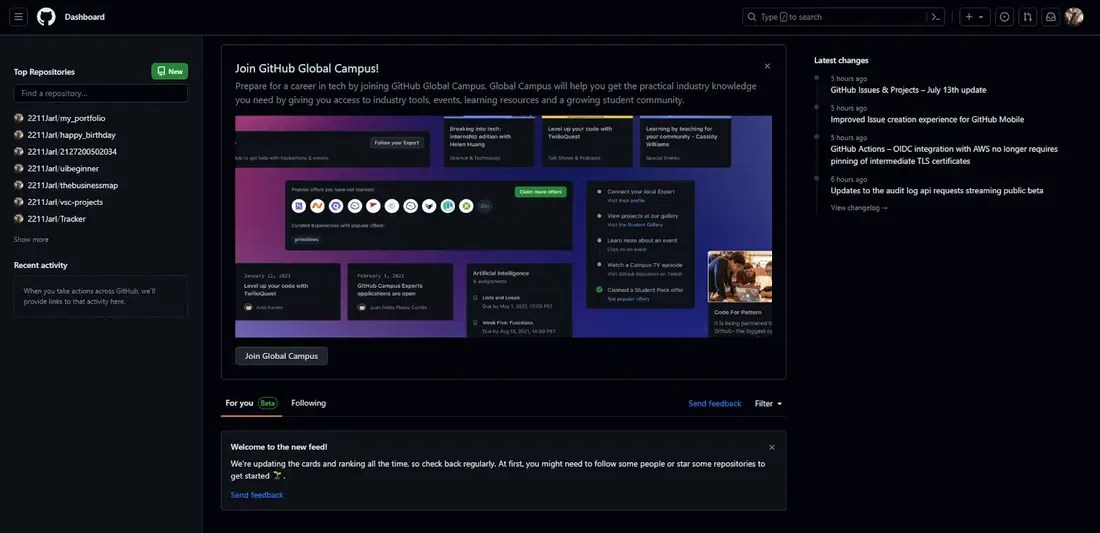Open audit log api streaming public beta entry

point(937,191)
